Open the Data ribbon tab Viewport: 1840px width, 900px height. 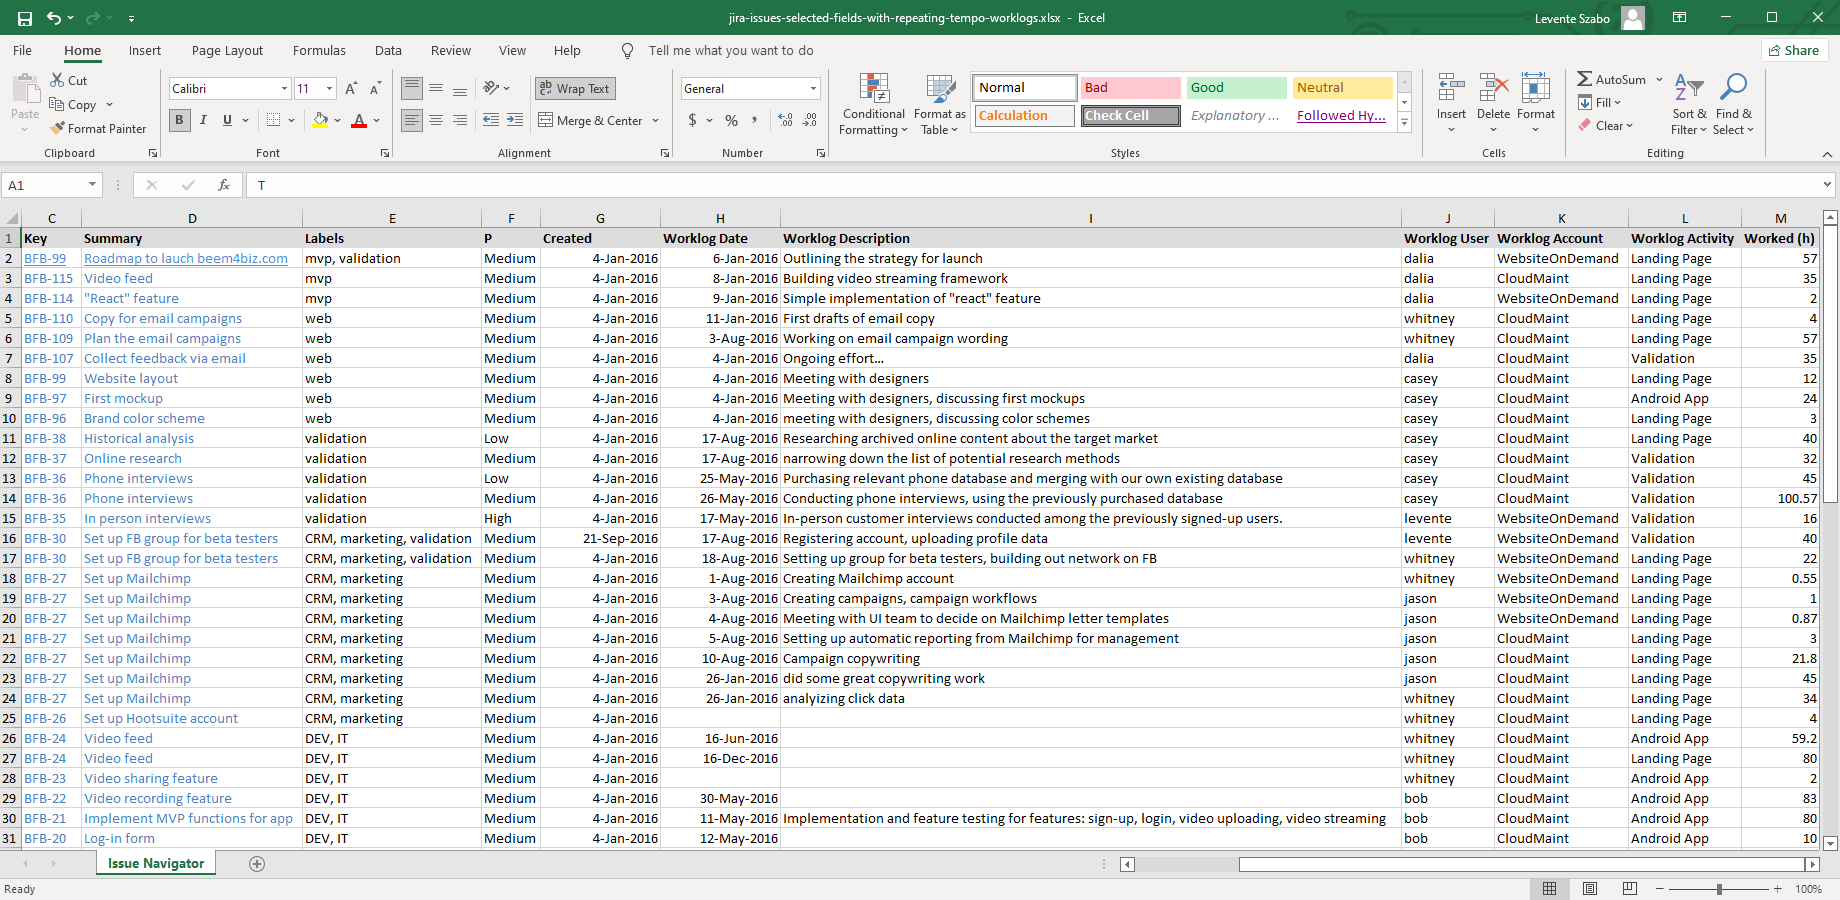coord(388,51)
